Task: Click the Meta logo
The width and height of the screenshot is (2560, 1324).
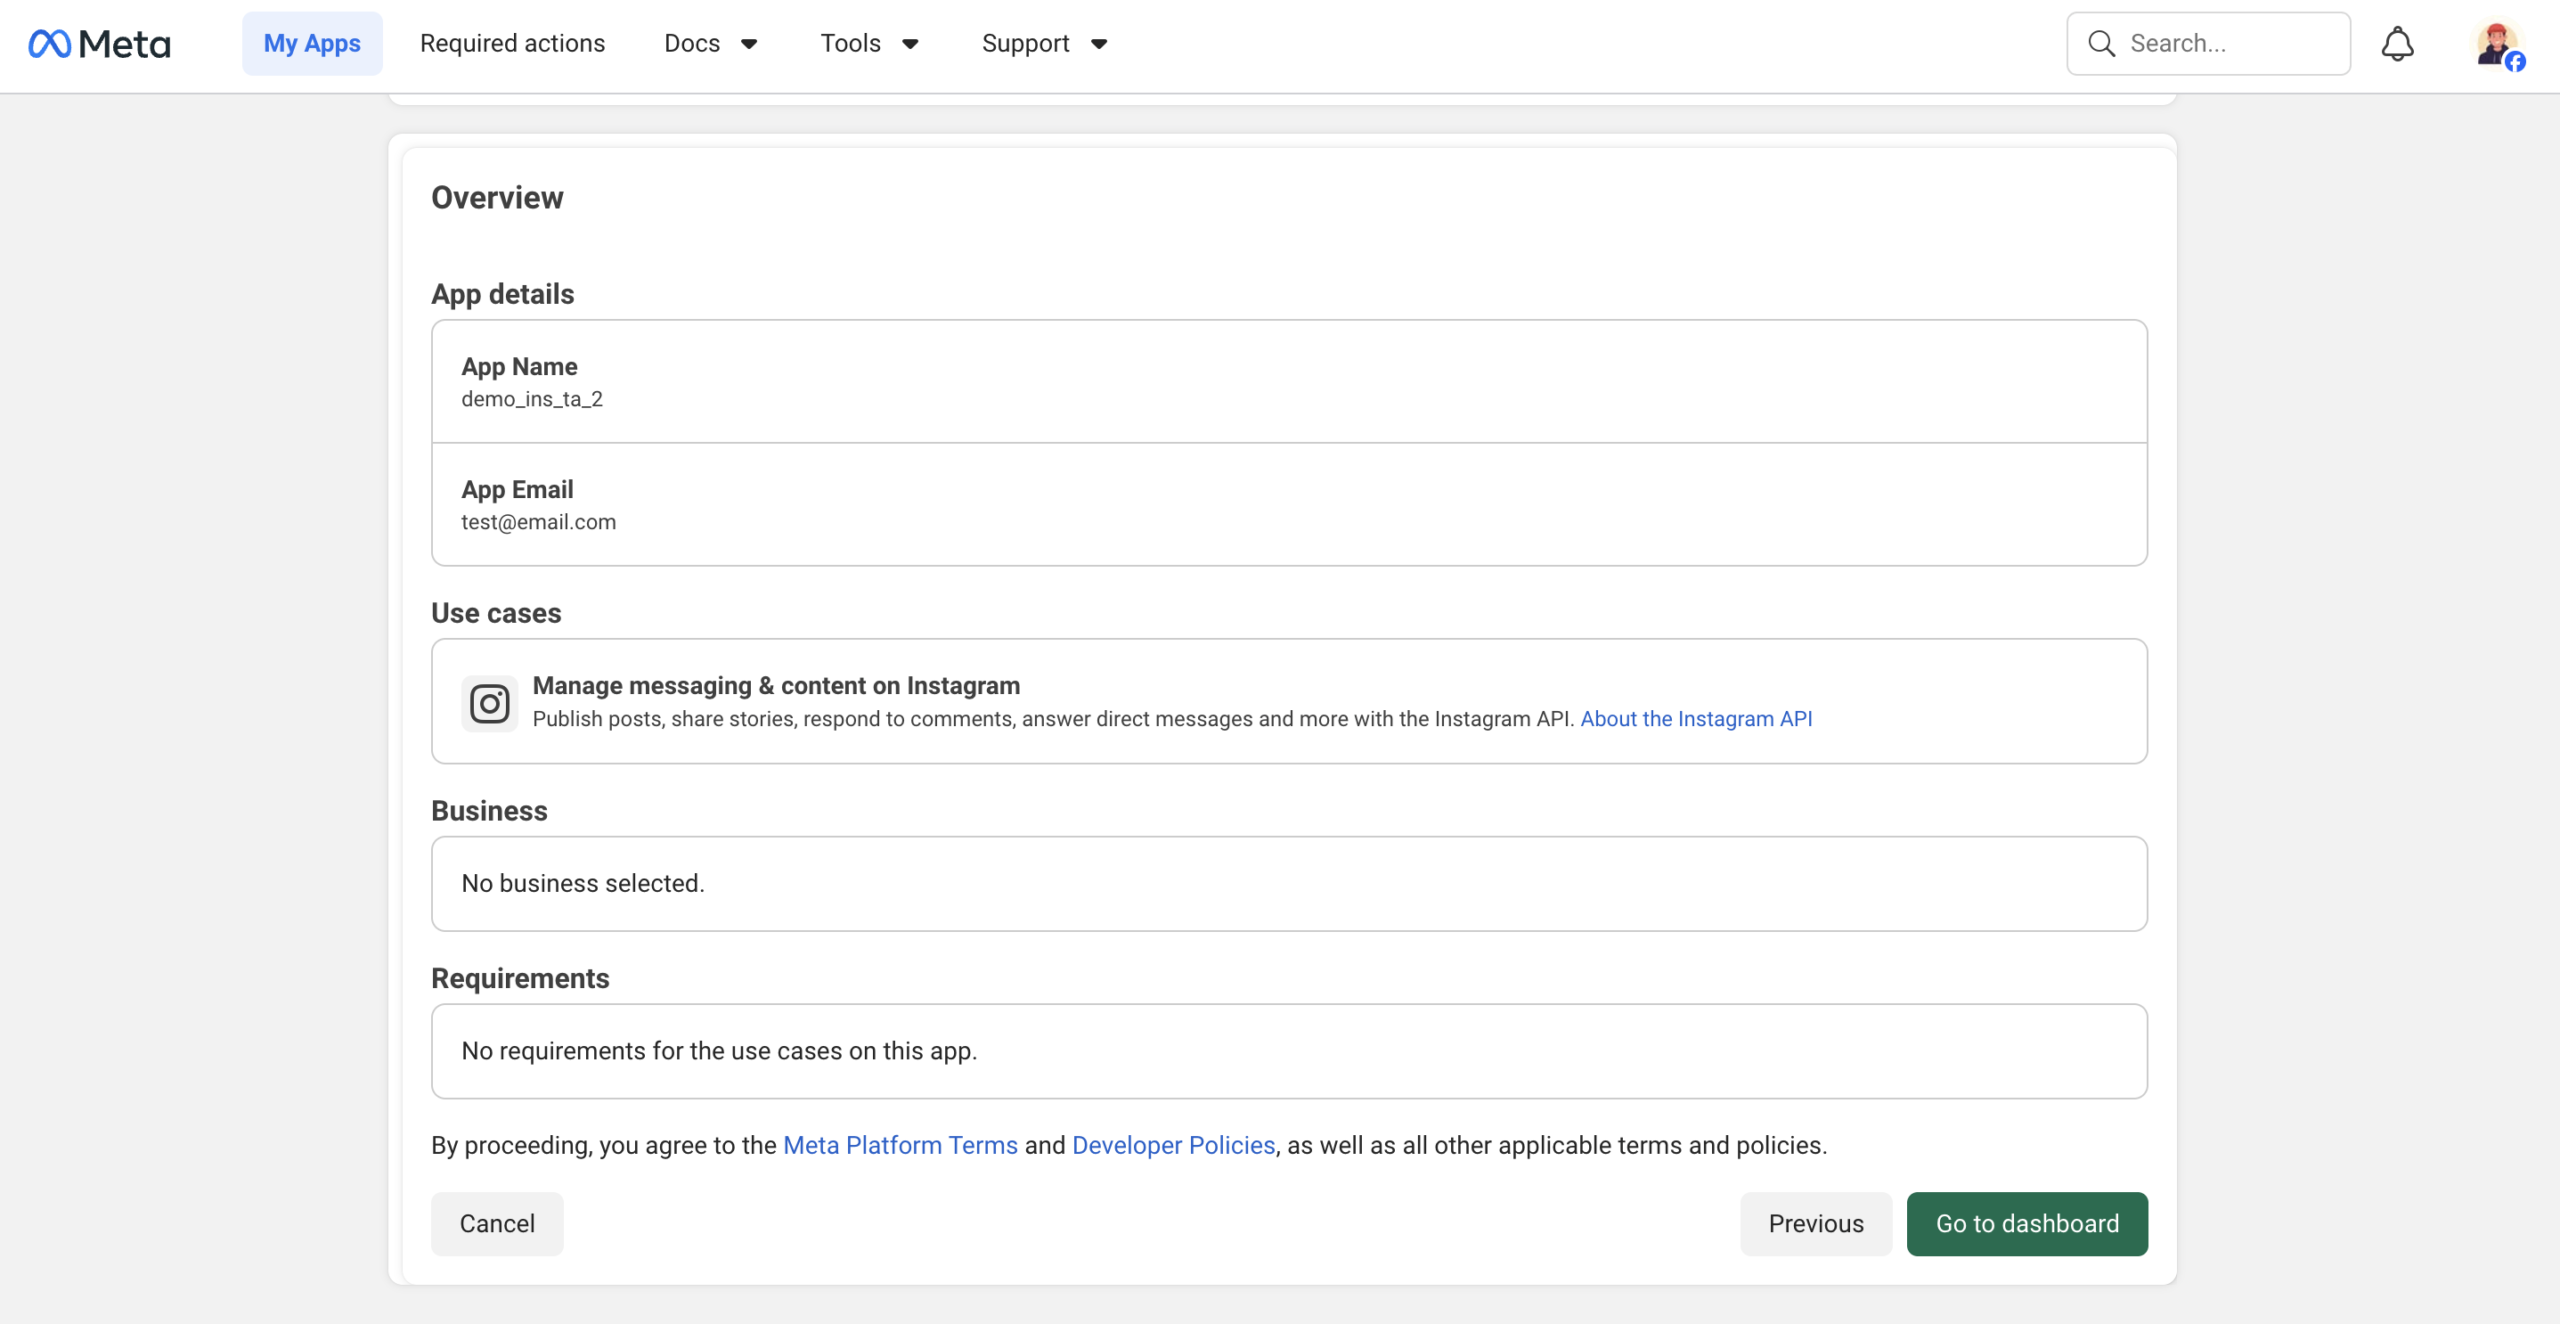Action: pyautogui.click(x=100, y=43)
